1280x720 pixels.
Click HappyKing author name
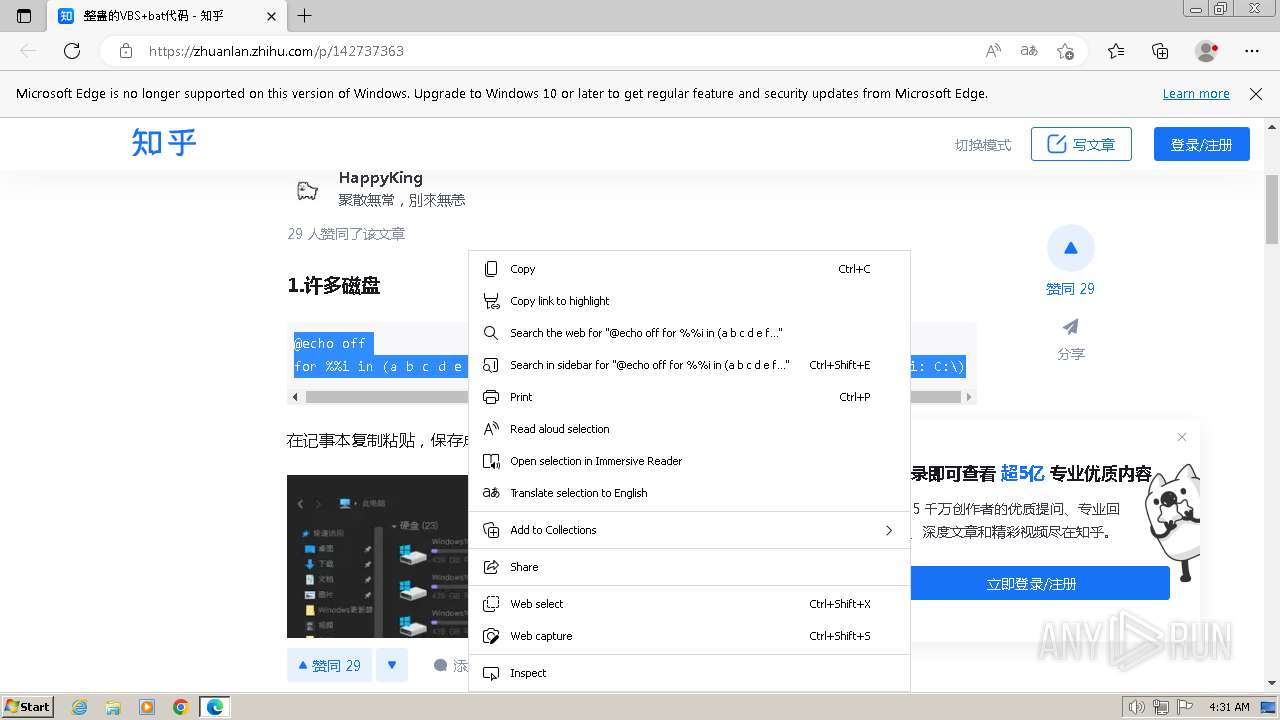pyautogui.click(x=380, y=177)
